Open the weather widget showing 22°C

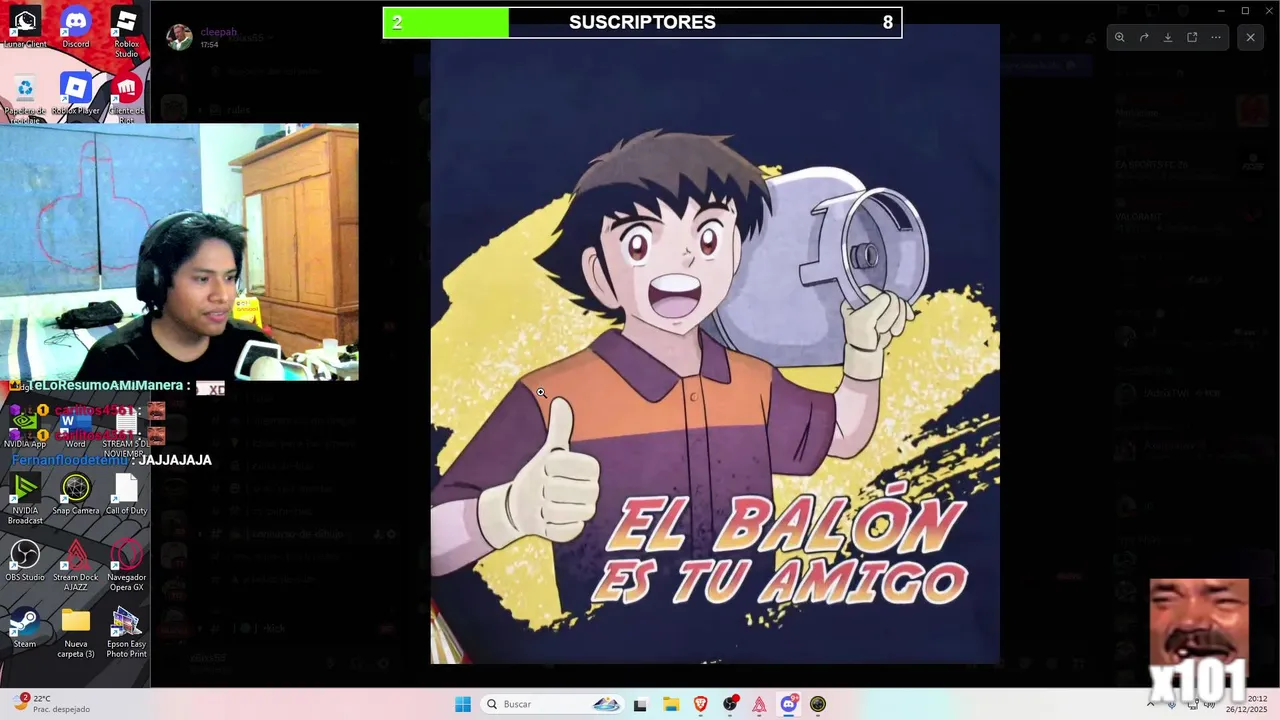(52, 704)
